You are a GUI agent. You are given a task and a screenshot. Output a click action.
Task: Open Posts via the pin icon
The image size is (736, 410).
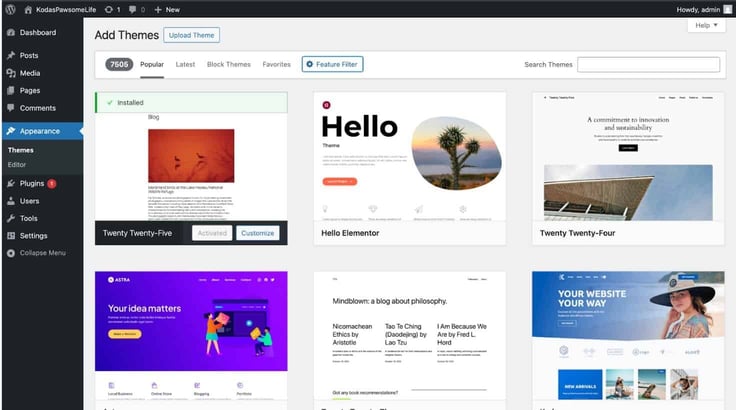pyautogui.click(x=11, y=55)
